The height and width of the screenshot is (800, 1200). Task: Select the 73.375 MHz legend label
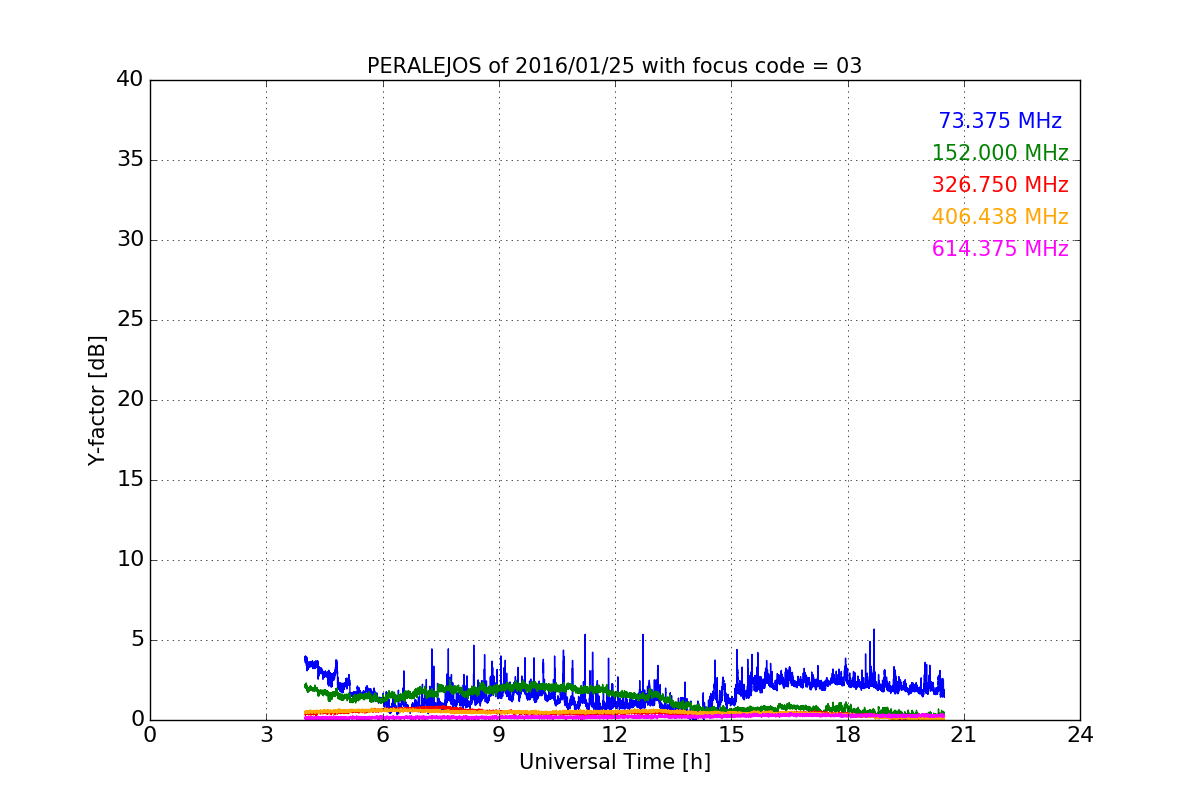pos(1000,121)
